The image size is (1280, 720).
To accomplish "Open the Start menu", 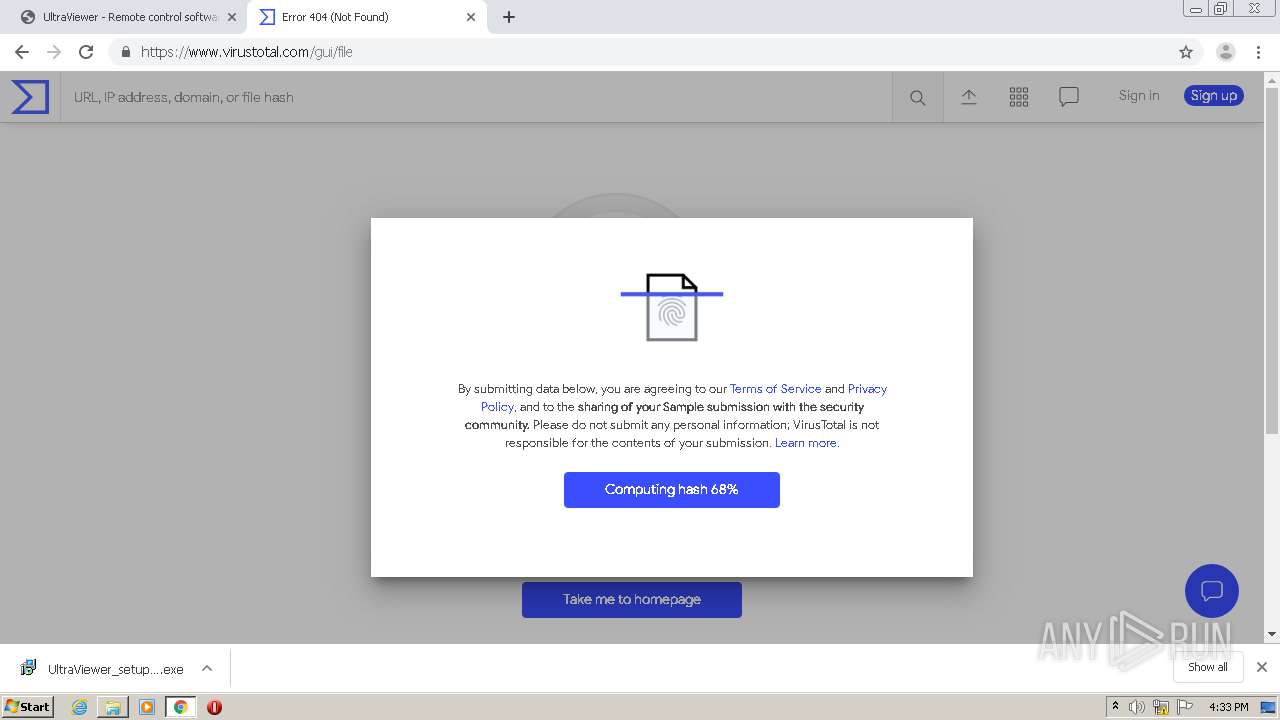I will click(x=27, y=707).
